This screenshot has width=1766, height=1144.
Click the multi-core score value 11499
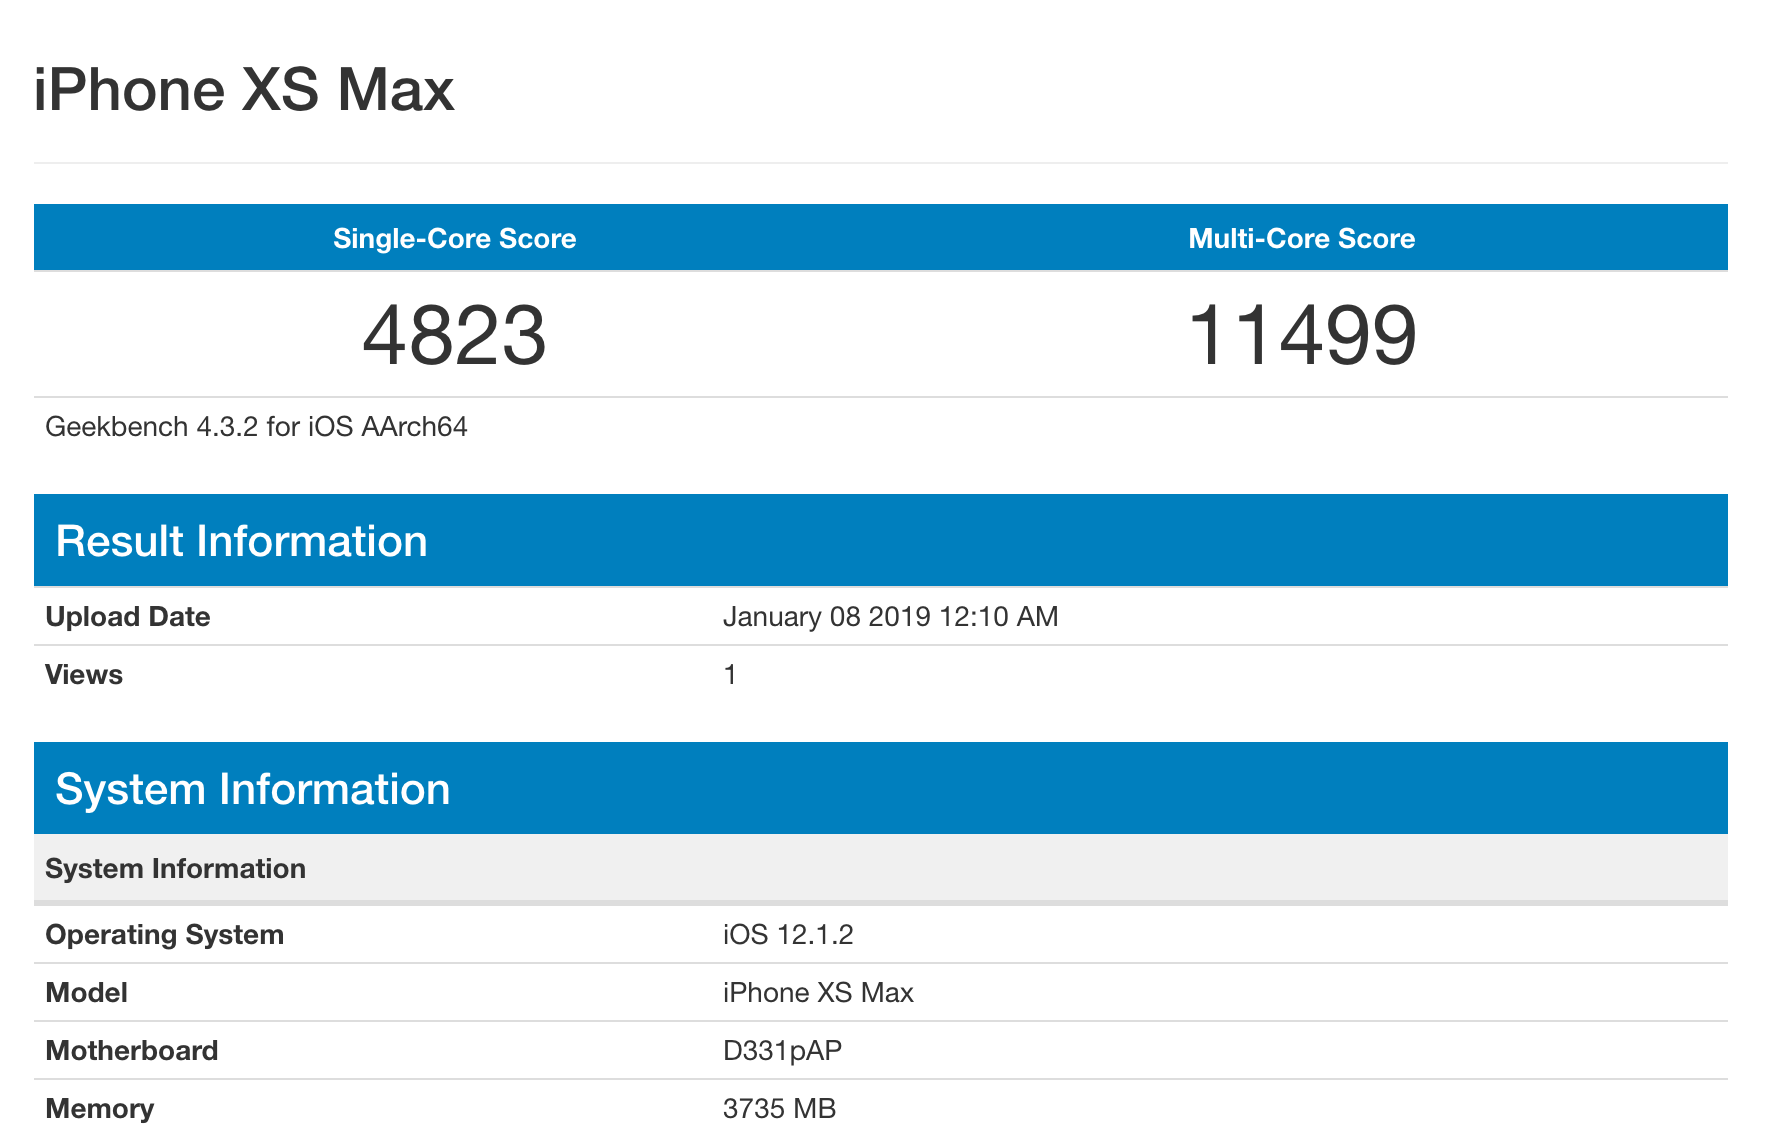[x=1301, y=335]
